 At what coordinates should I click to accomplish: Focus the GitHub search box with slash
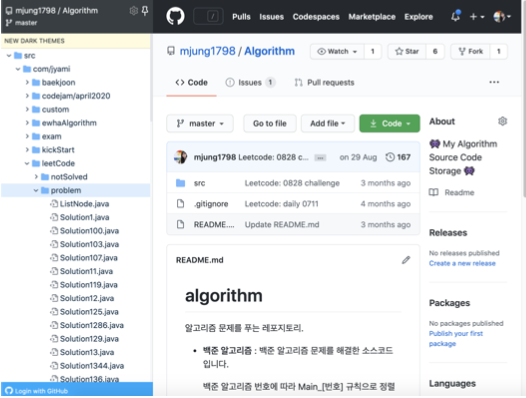point(208,16)
